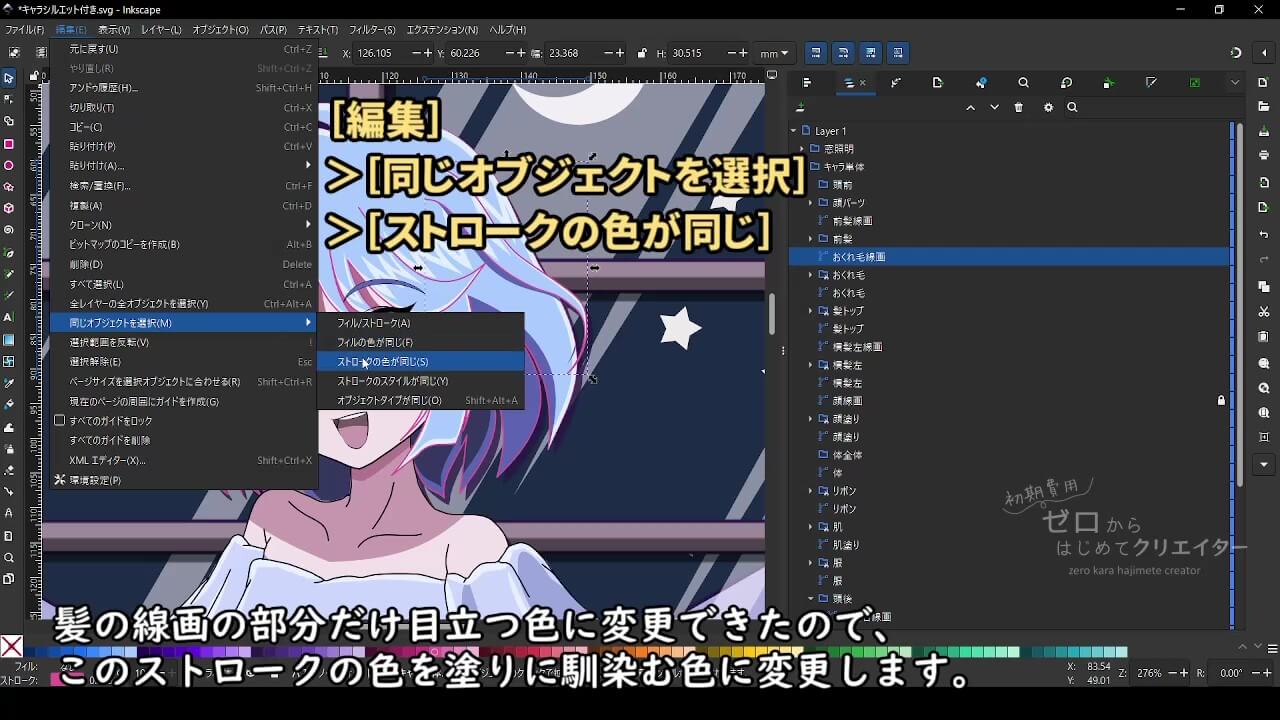The image size is (1280, 720).
Task: Switch to Align and Distribute tab
Action: point(807,83)
